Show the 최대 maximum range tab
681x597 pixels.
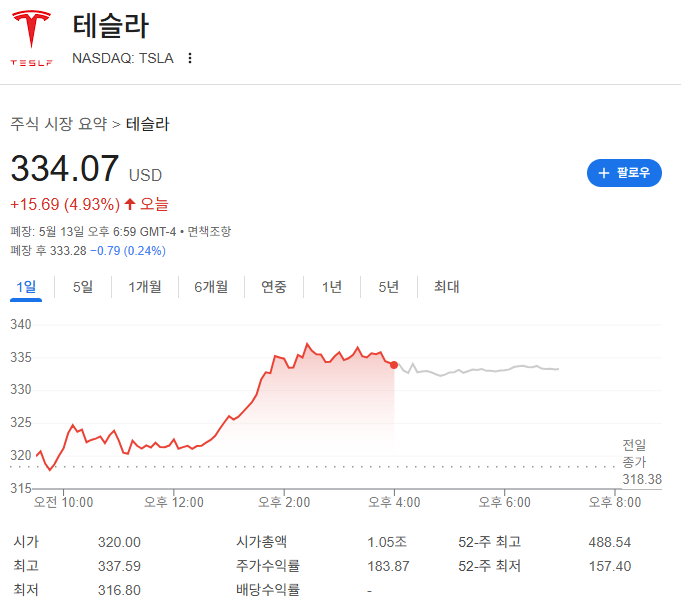pyautogui.click(x=446, y=287)
